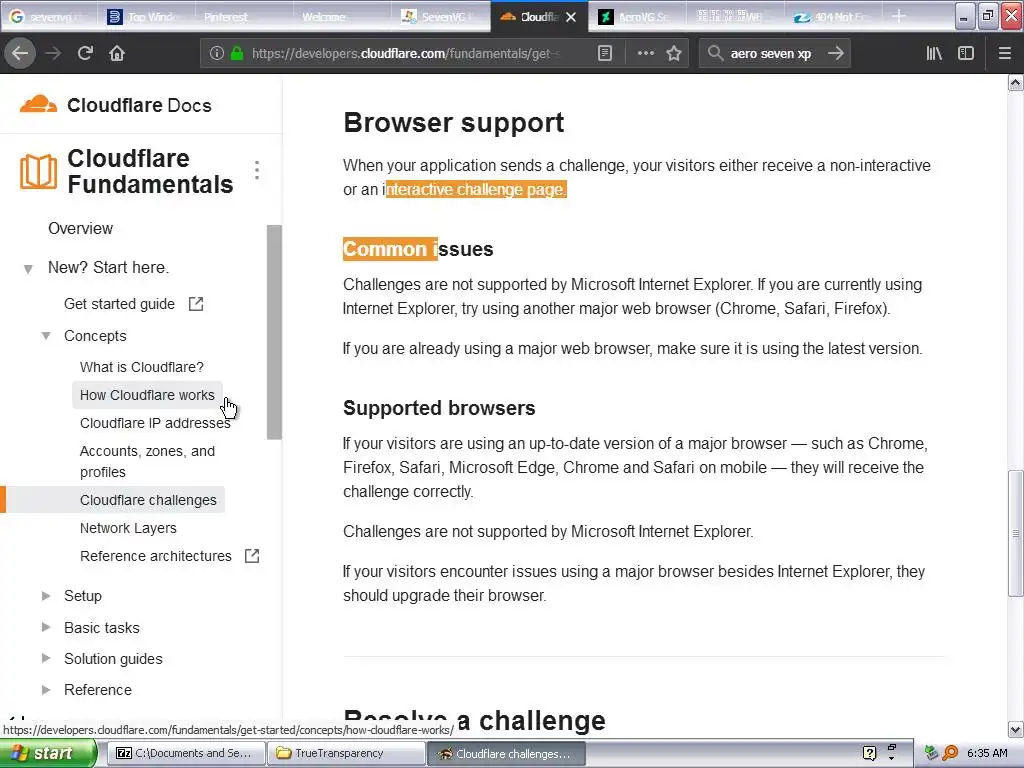Collapse the New? Start here section
1024x768 pixels.
pyautogui.click(x=28, y=268)
